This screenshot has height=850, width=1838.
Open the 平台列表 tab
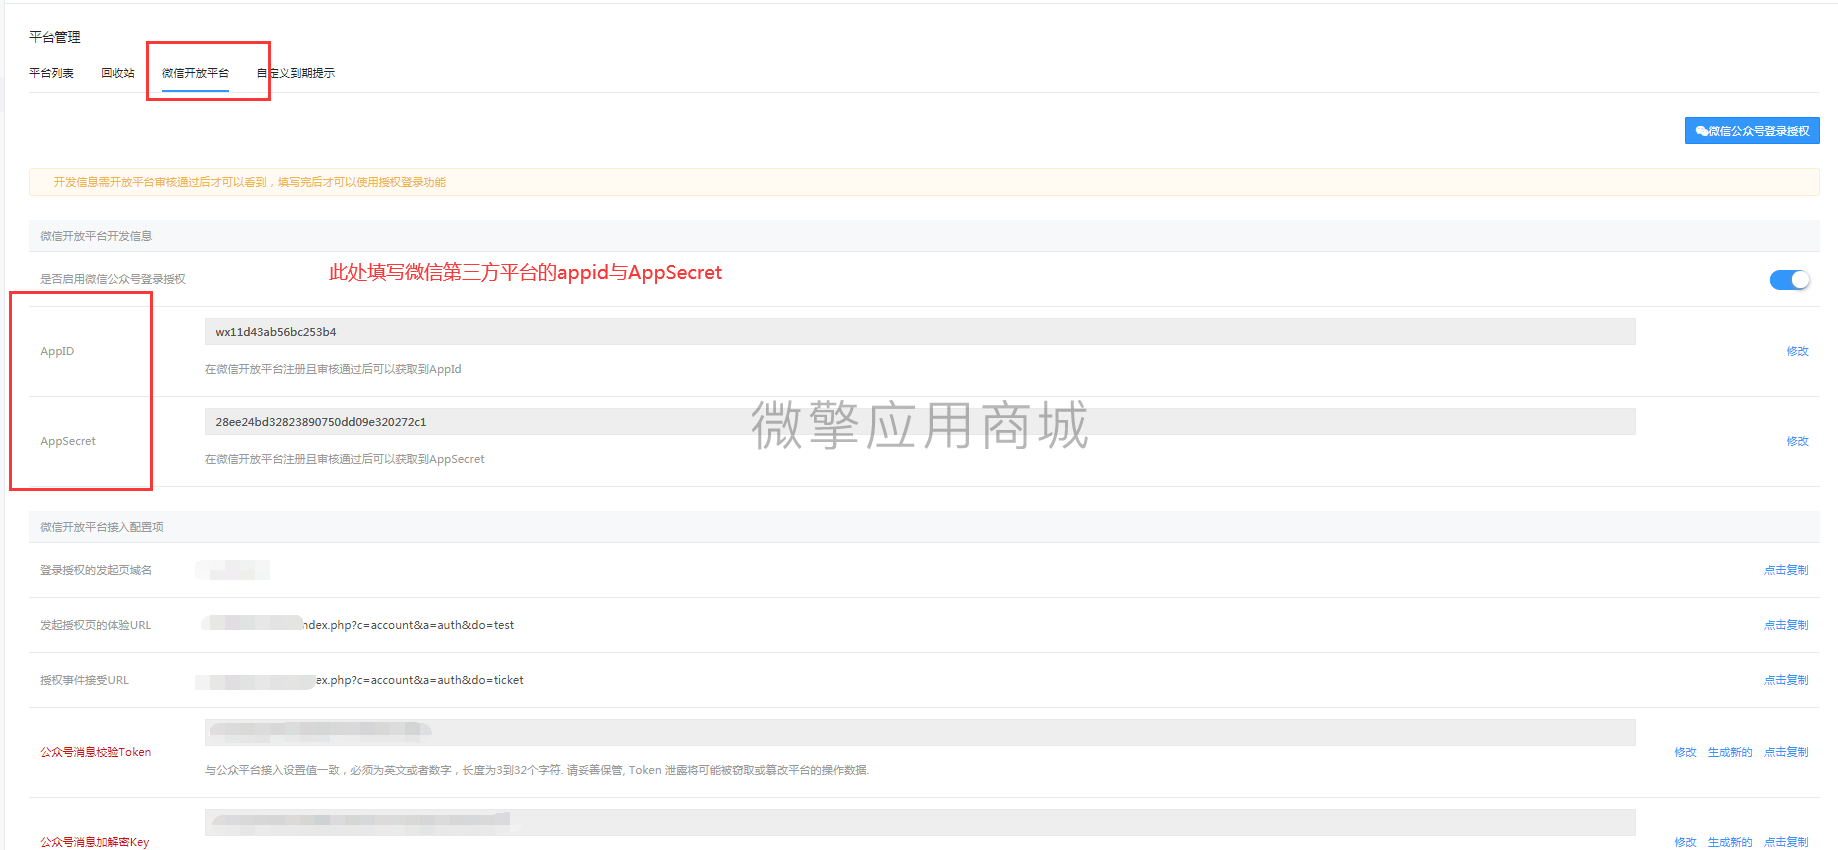51,73
